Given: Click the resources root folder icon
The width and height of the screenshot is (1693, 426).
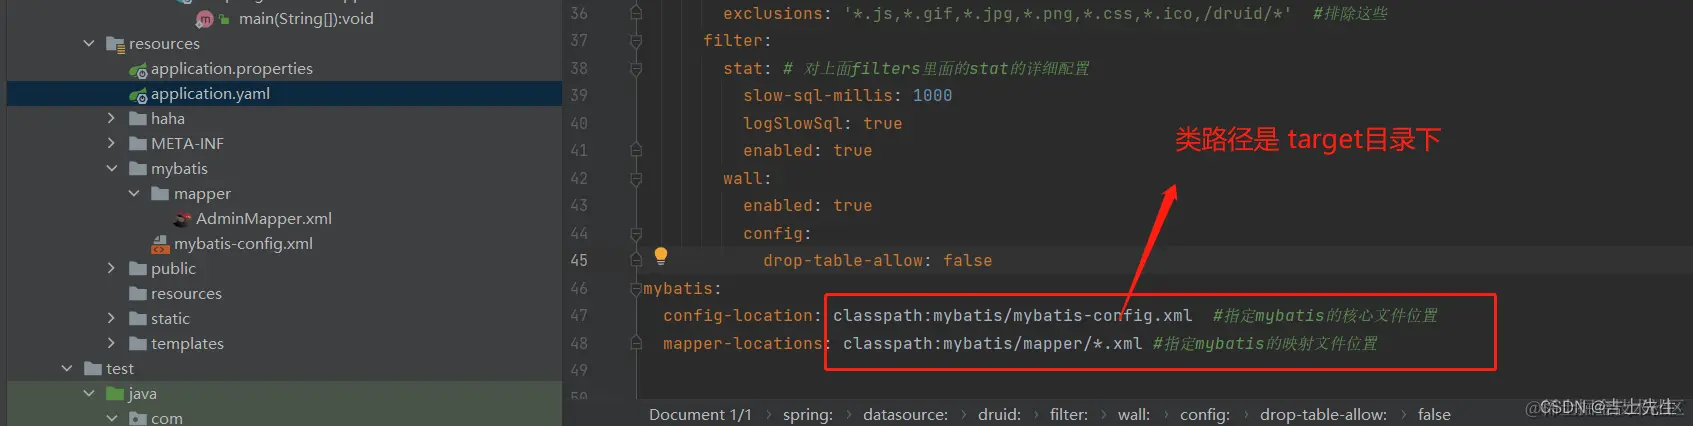Looking at the screenshot, I should coord(115,44).
